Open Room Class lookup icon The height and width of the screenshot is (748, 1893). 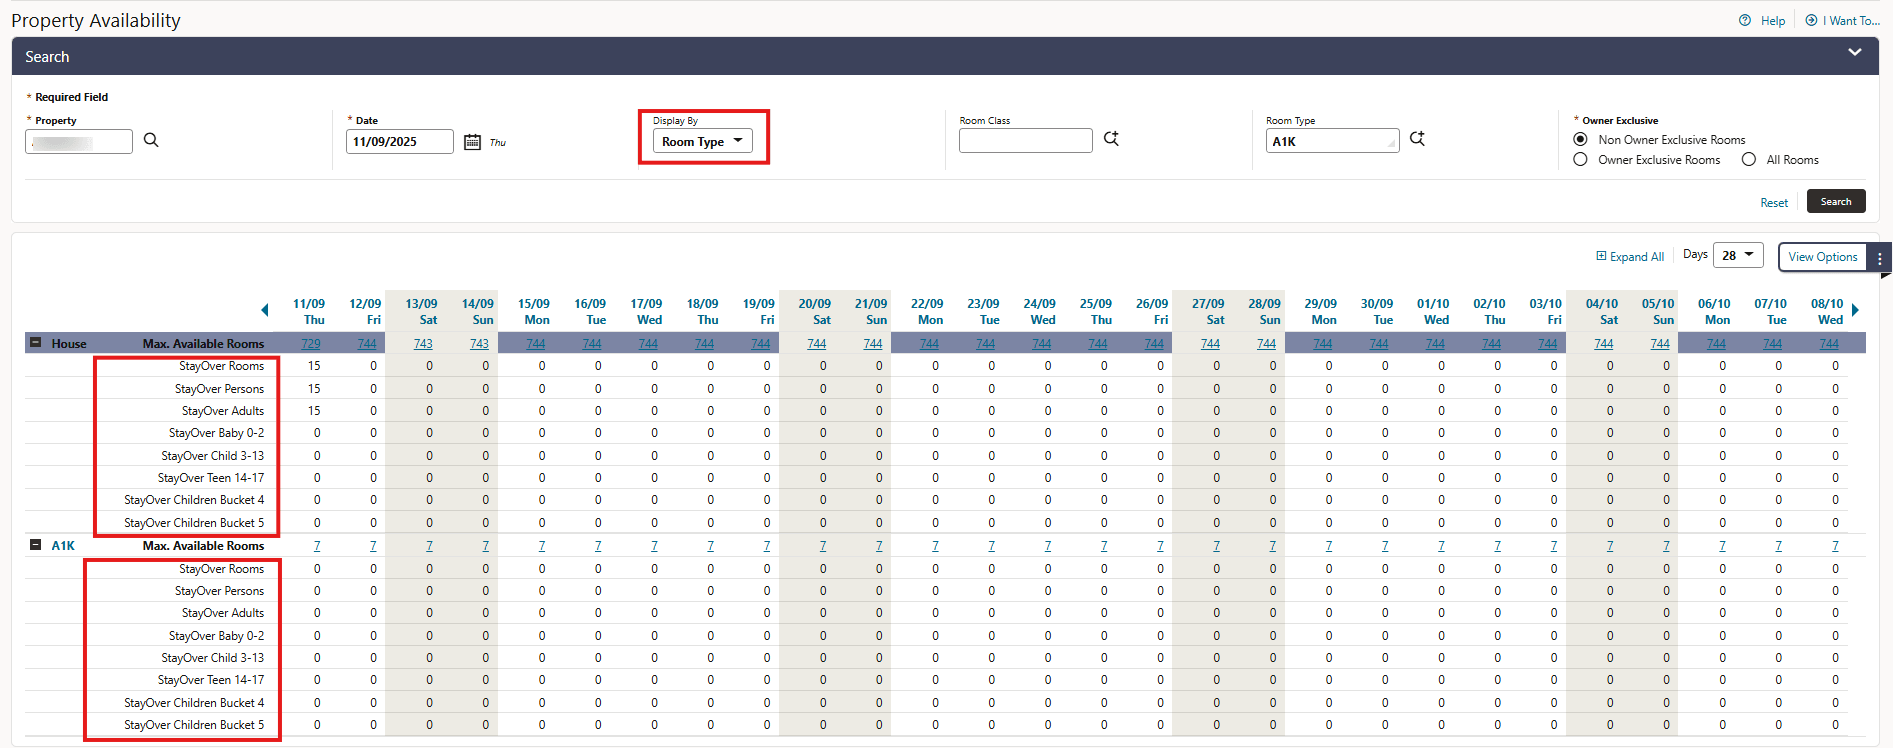click(x=1111, y=139)
